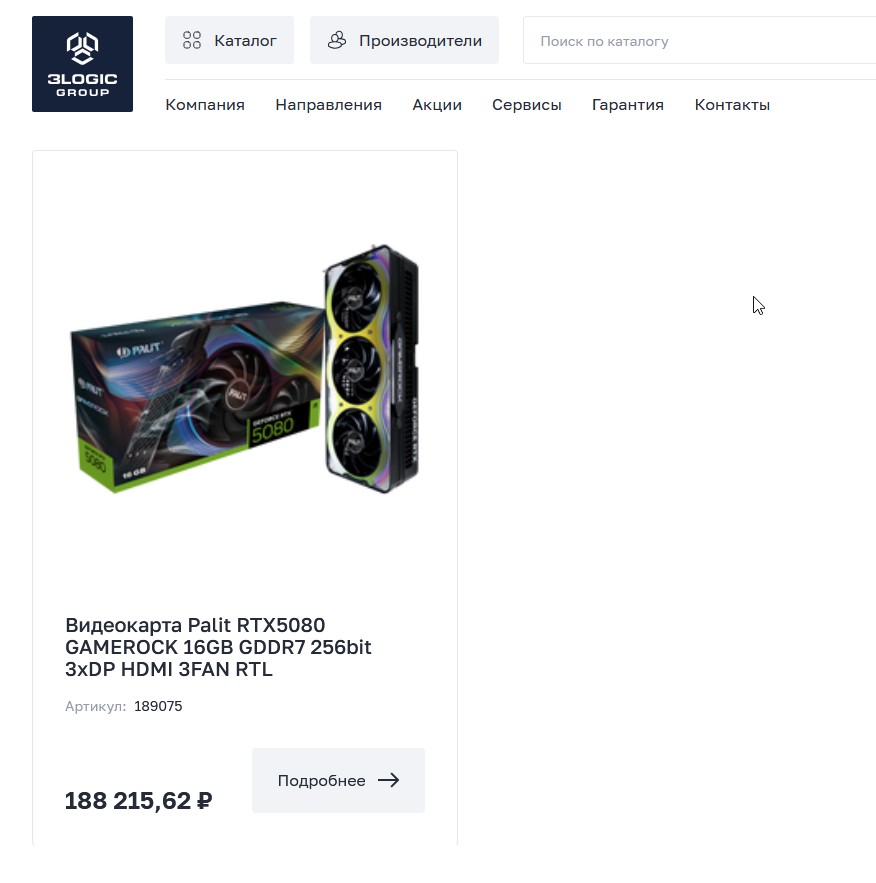This screenshot has height=883, width=876.
Task: Click the Подробнее details button
Action: (338, 780)
